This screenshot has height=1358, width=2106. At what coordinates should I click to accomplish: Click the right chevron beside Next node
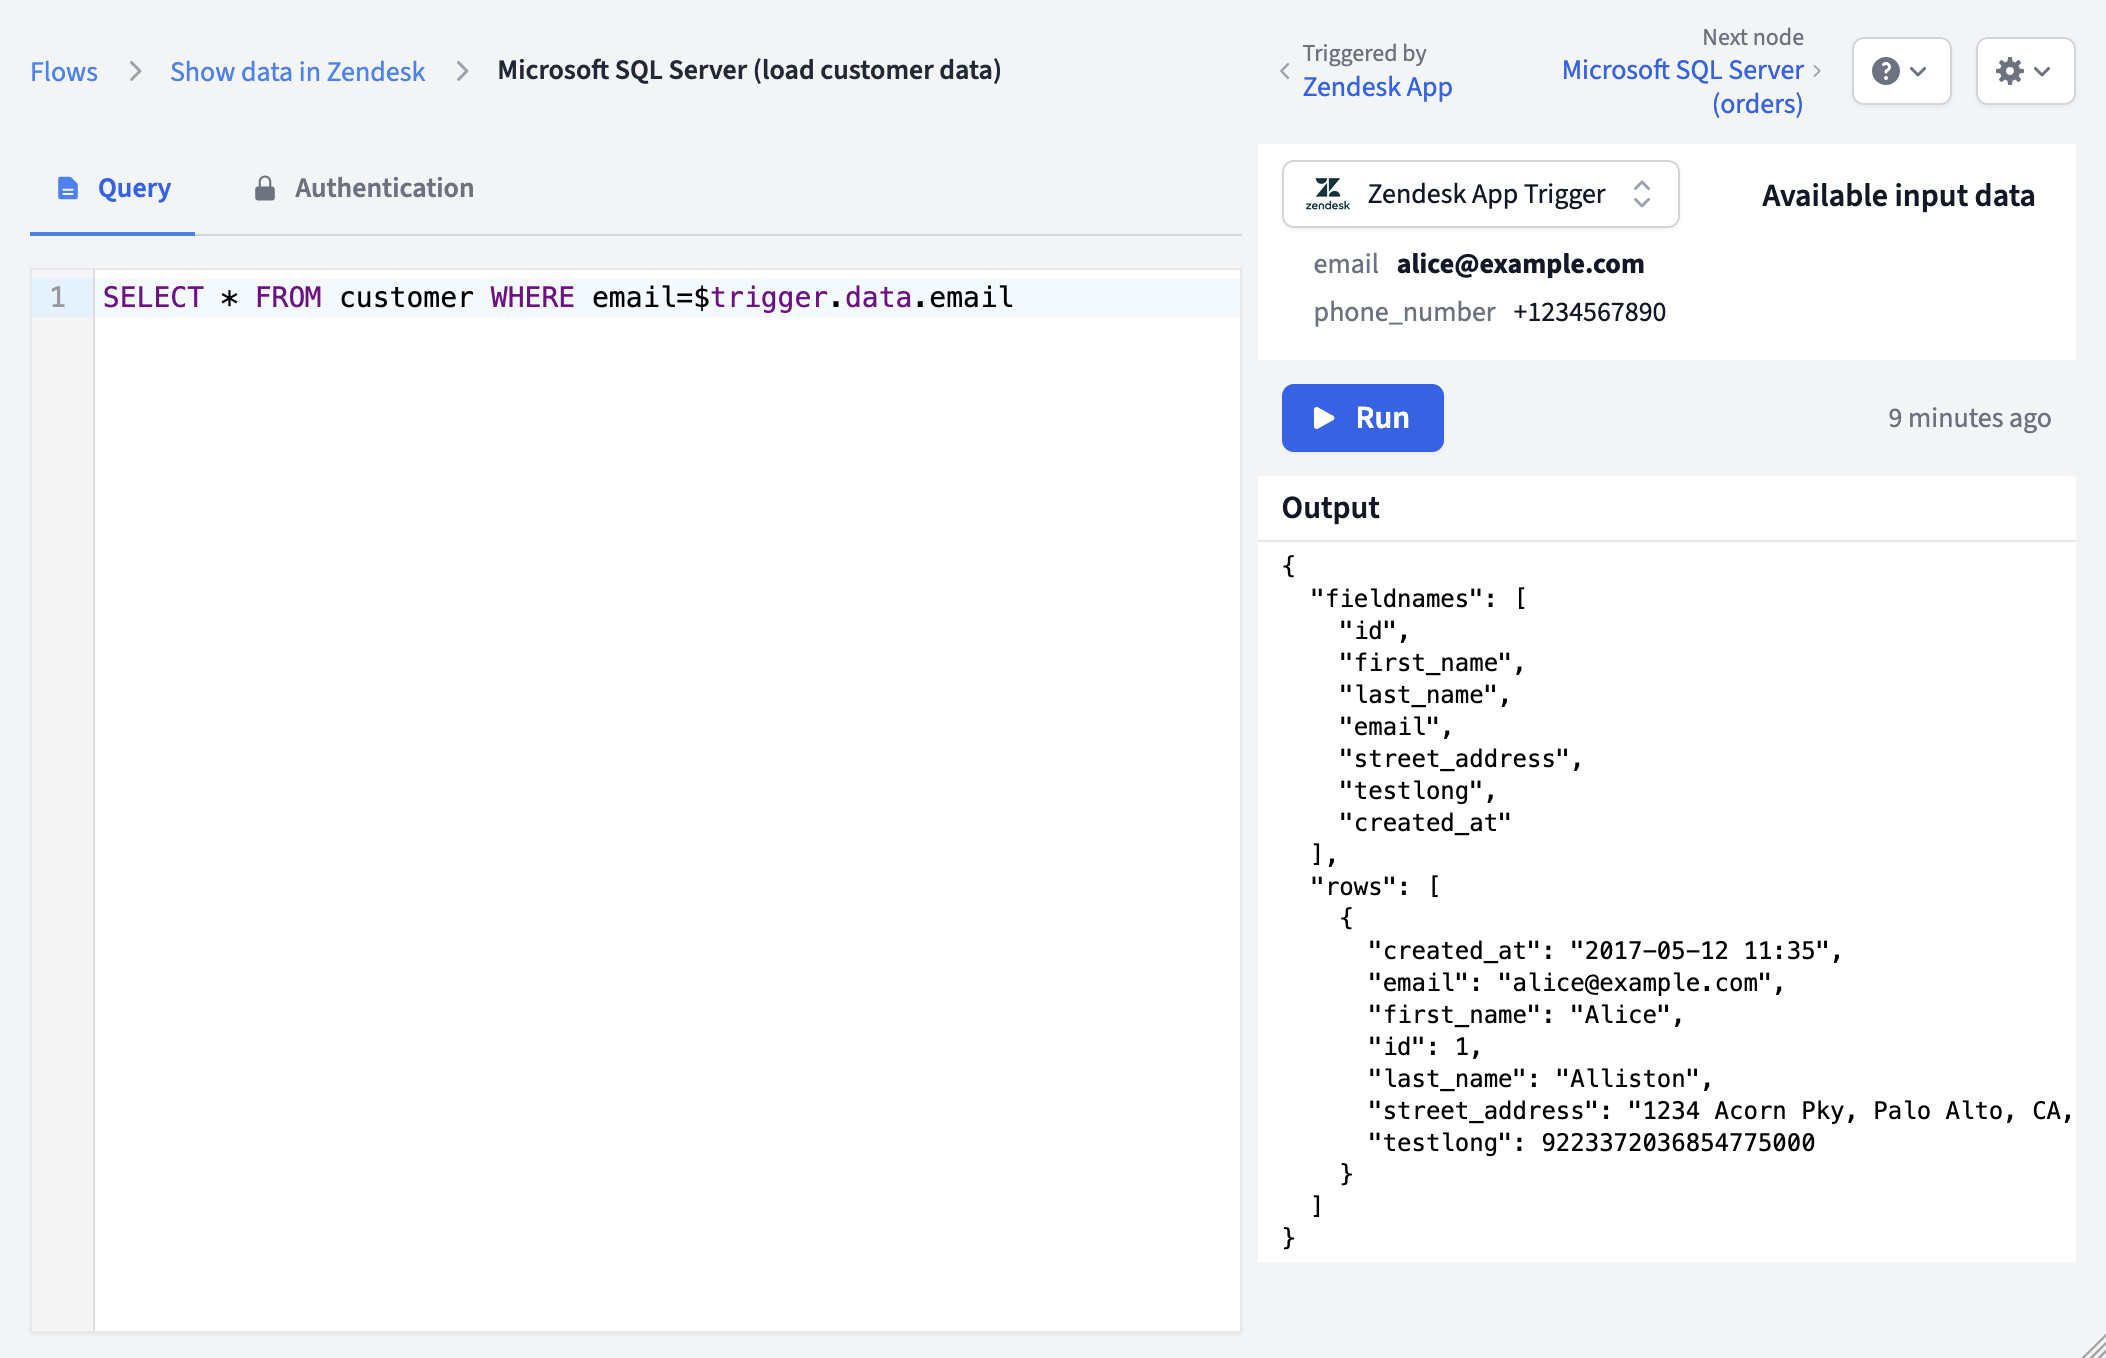pyautogui.click(x=1817, y=71)
